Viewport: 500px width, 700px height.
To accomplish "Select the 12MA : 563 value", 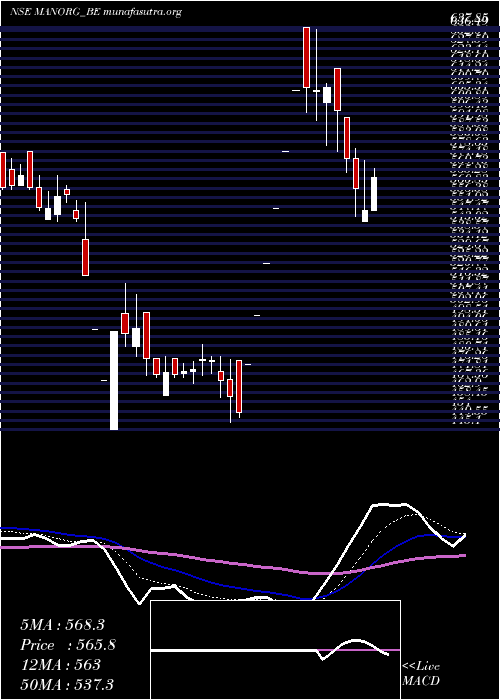I will point(60,665).
